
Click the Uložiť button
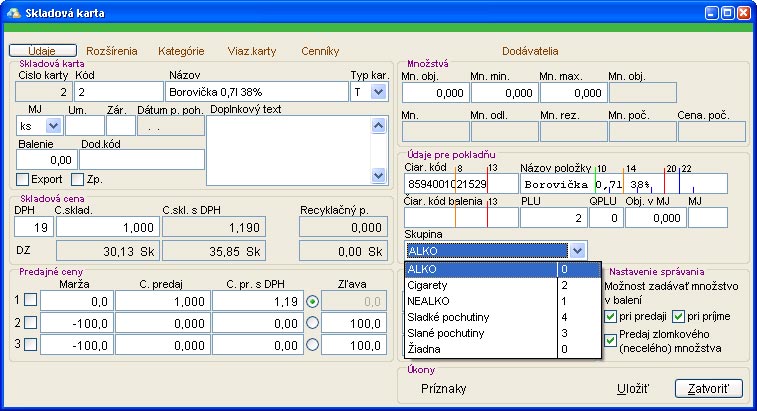[630, 388]
